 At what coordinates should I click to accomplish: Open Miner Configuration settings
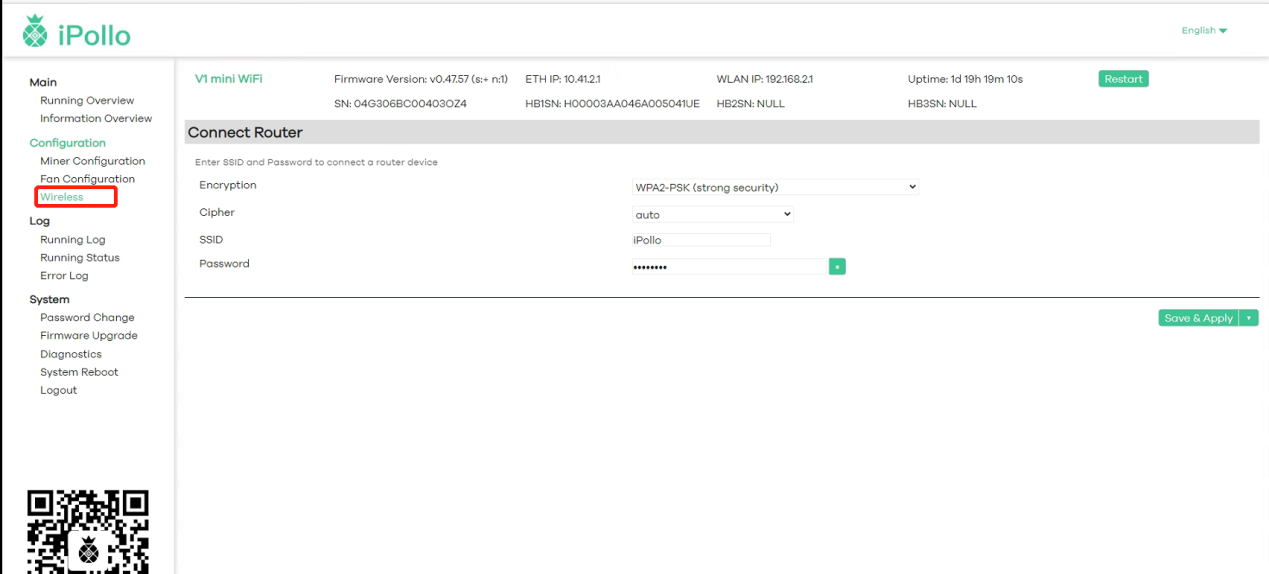click(92, 161)
